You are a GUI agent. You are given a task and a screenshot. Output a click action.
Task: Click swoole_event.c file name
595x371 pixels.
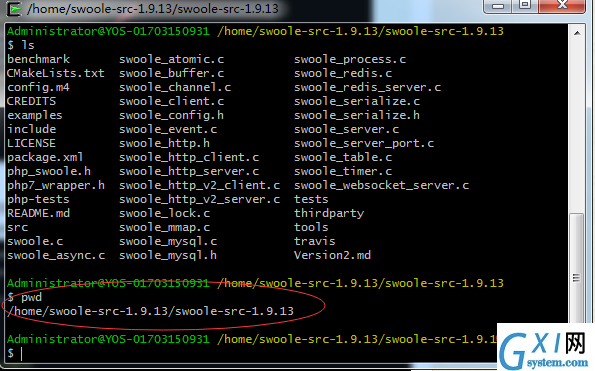tap(168, 129)
